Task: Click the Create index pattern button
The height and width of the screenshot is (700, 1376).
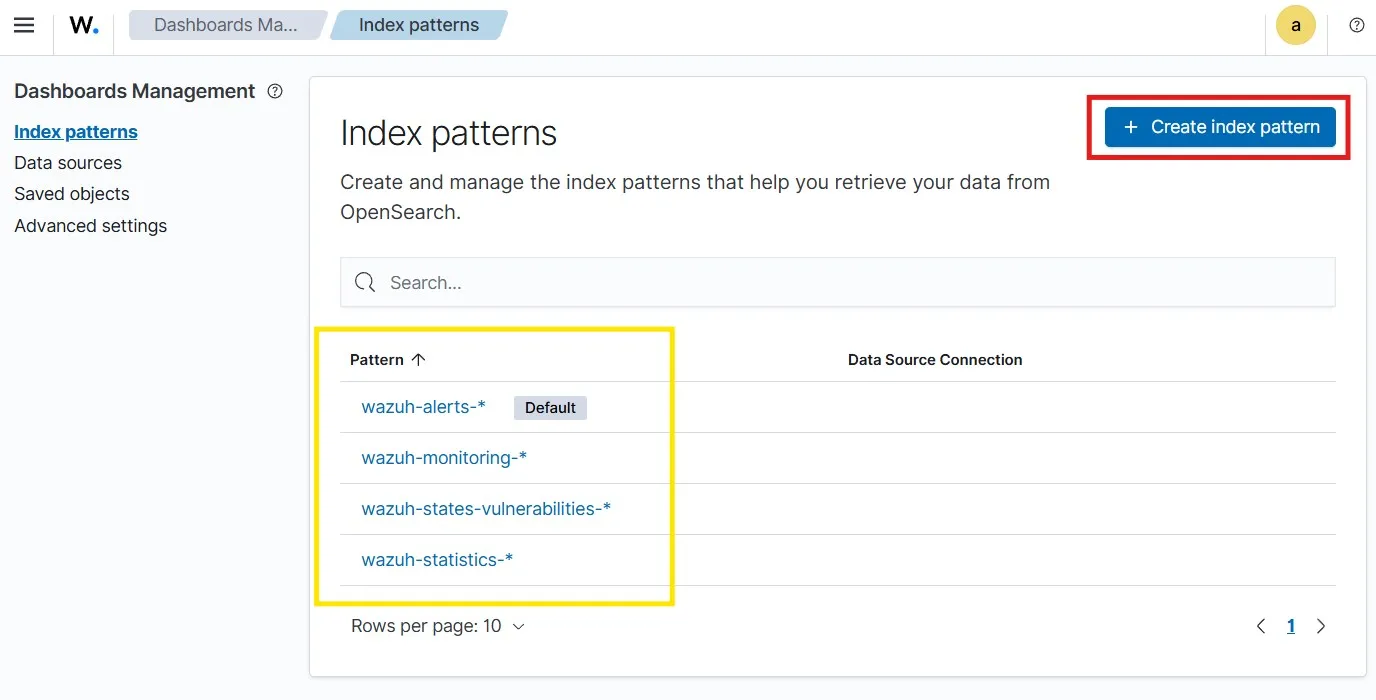Action: click(x=1220, y=127)
